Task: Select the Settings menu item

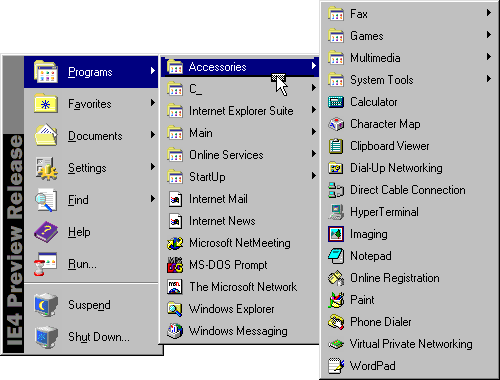Action: pos(91,168)
